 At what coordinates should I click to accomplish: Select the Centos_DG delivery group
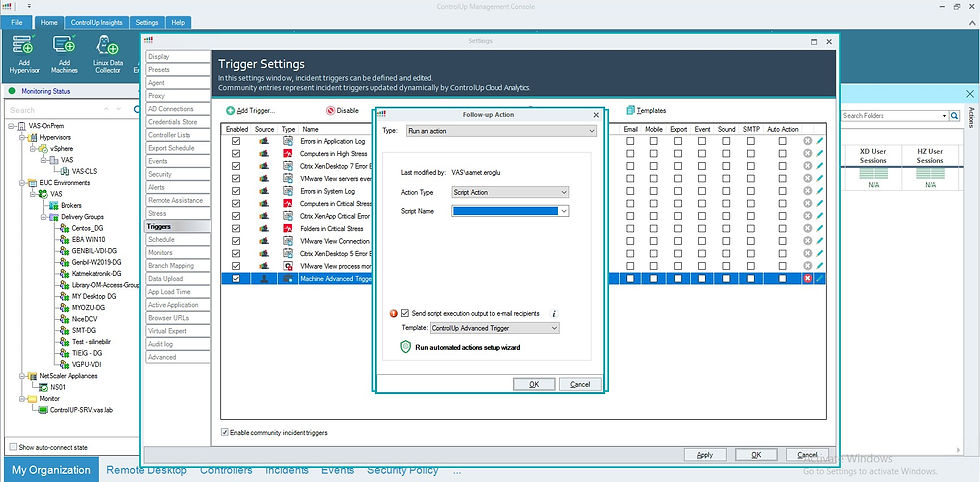point(81,228)
